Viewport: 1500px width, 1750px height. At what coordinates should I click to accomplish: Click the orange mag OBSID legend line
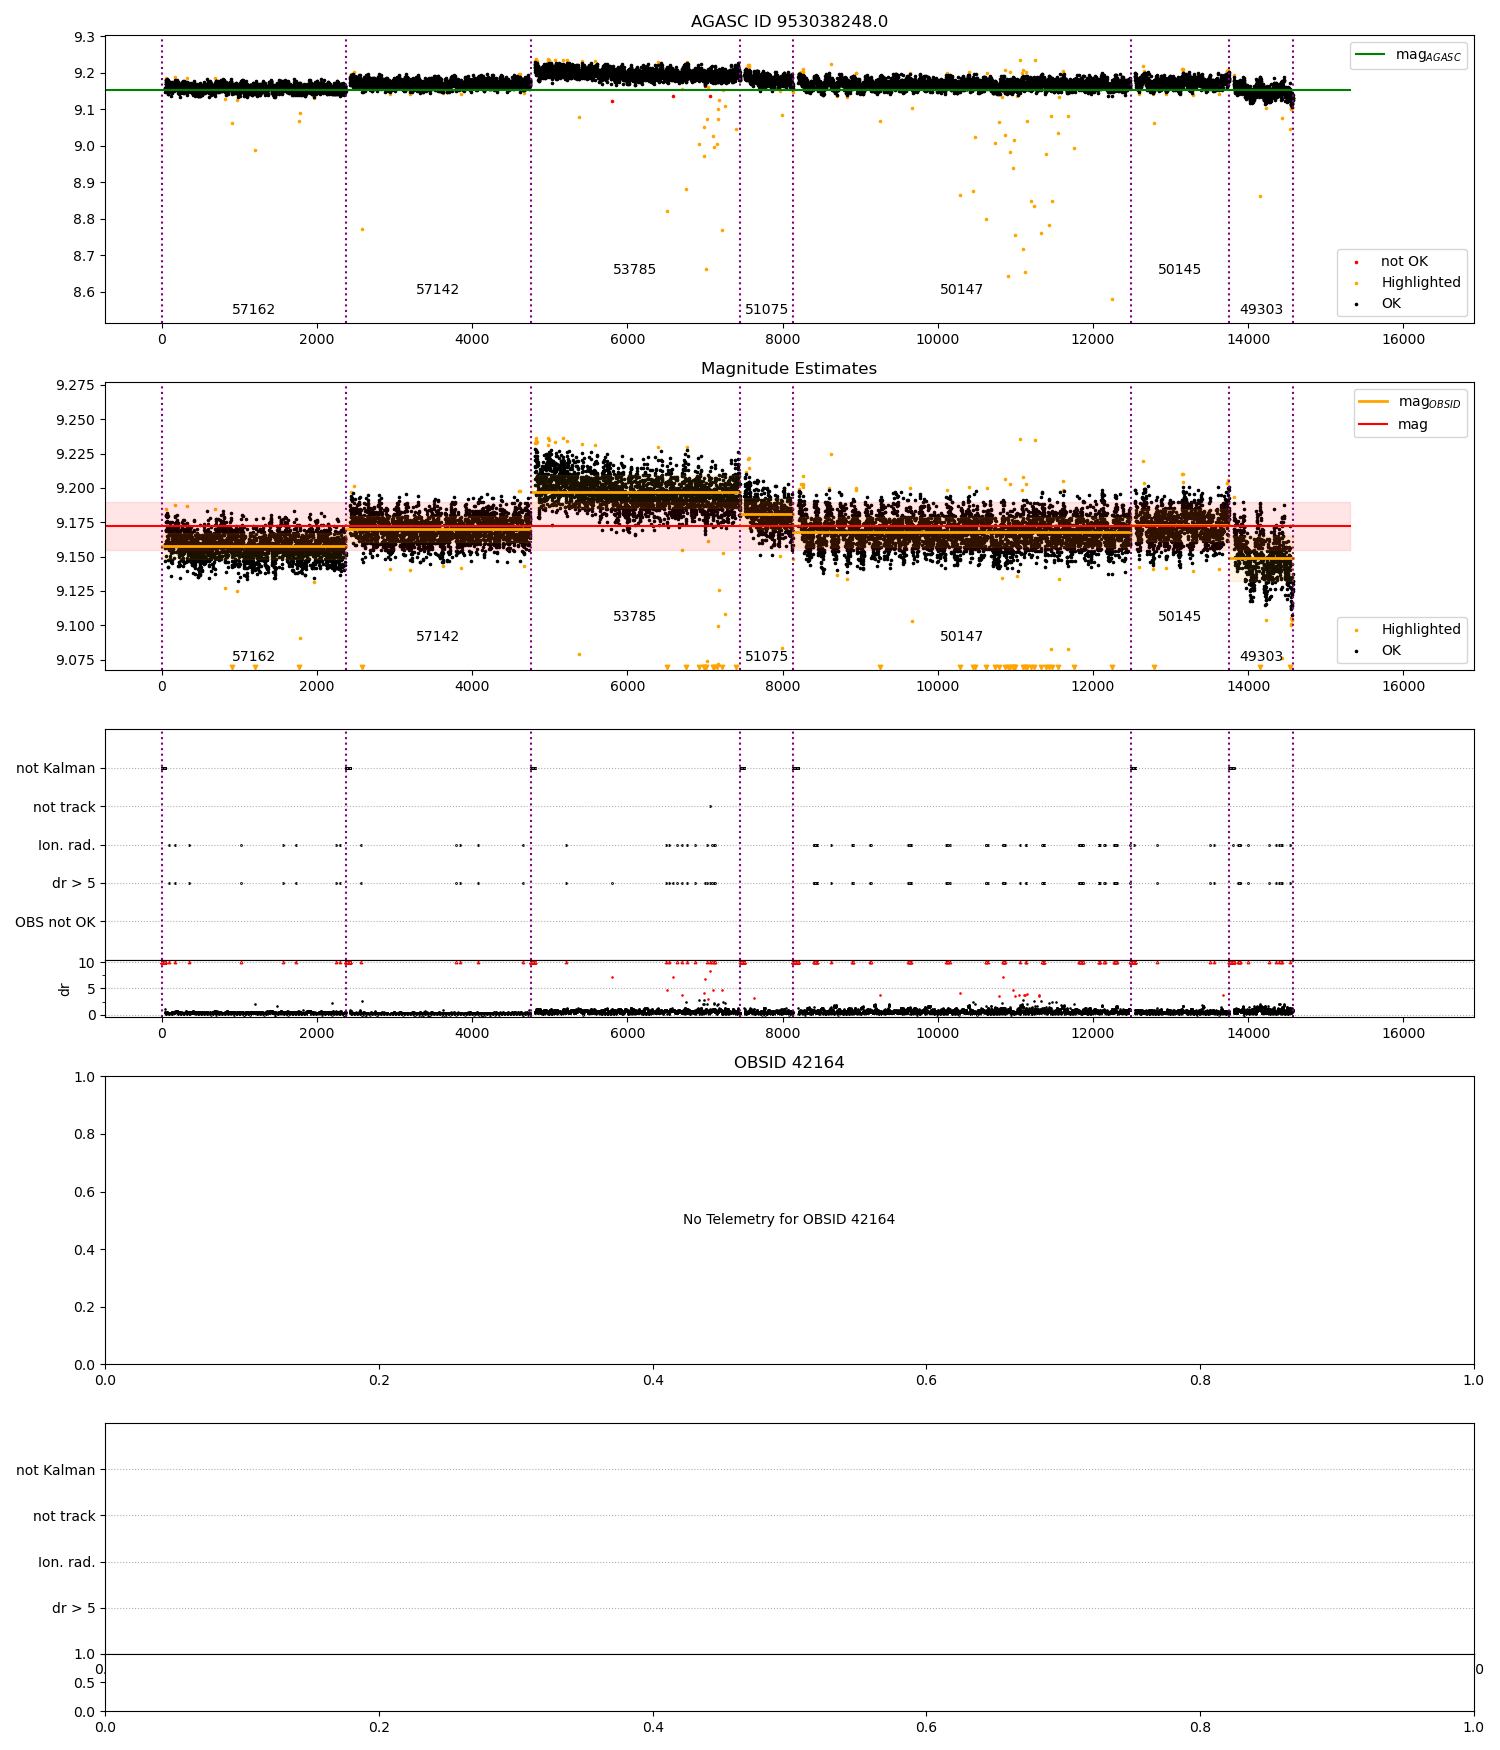1374,402
